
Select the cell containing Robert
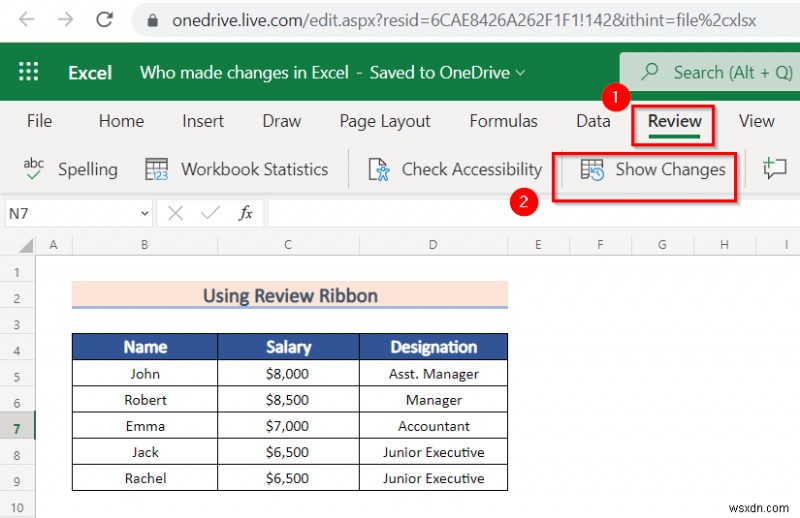pyautogui.click(x=145, y=400)
